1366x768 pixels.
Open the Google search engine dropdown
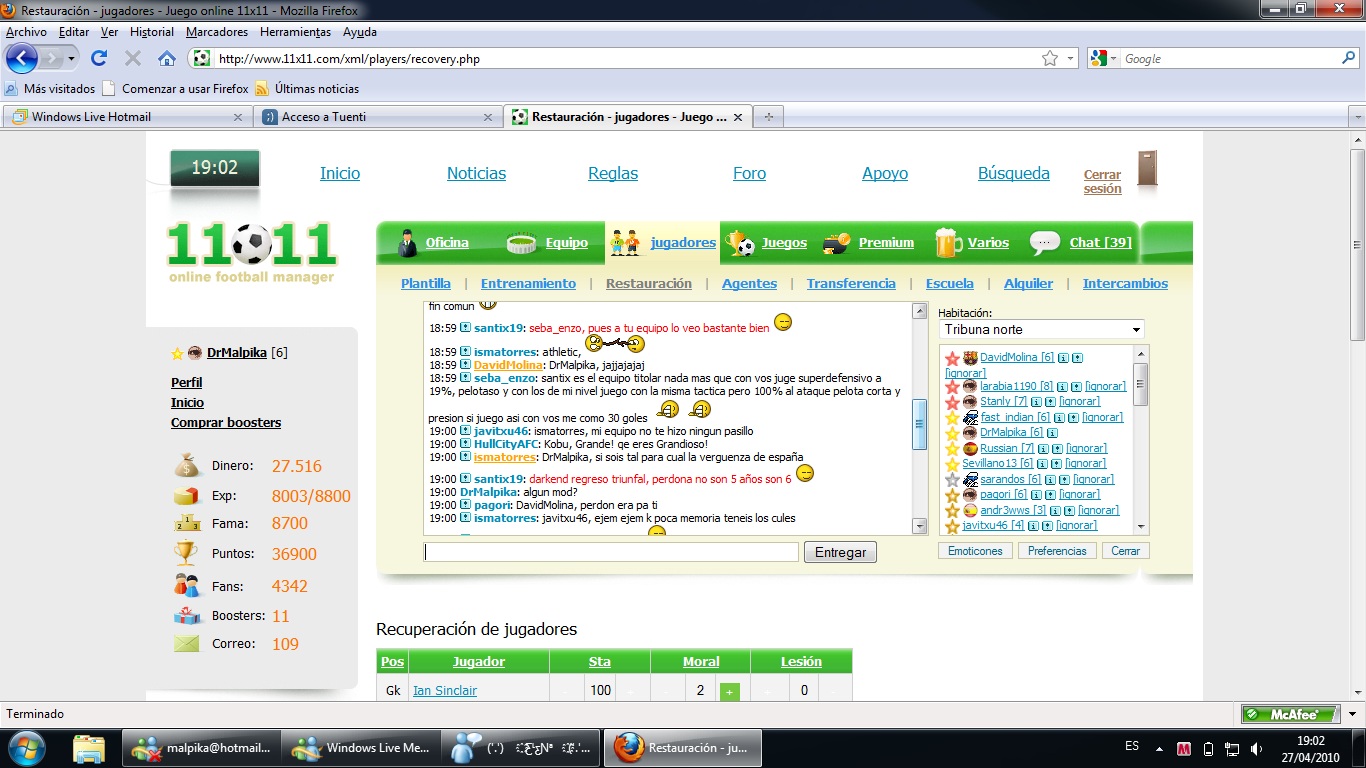1104,59
